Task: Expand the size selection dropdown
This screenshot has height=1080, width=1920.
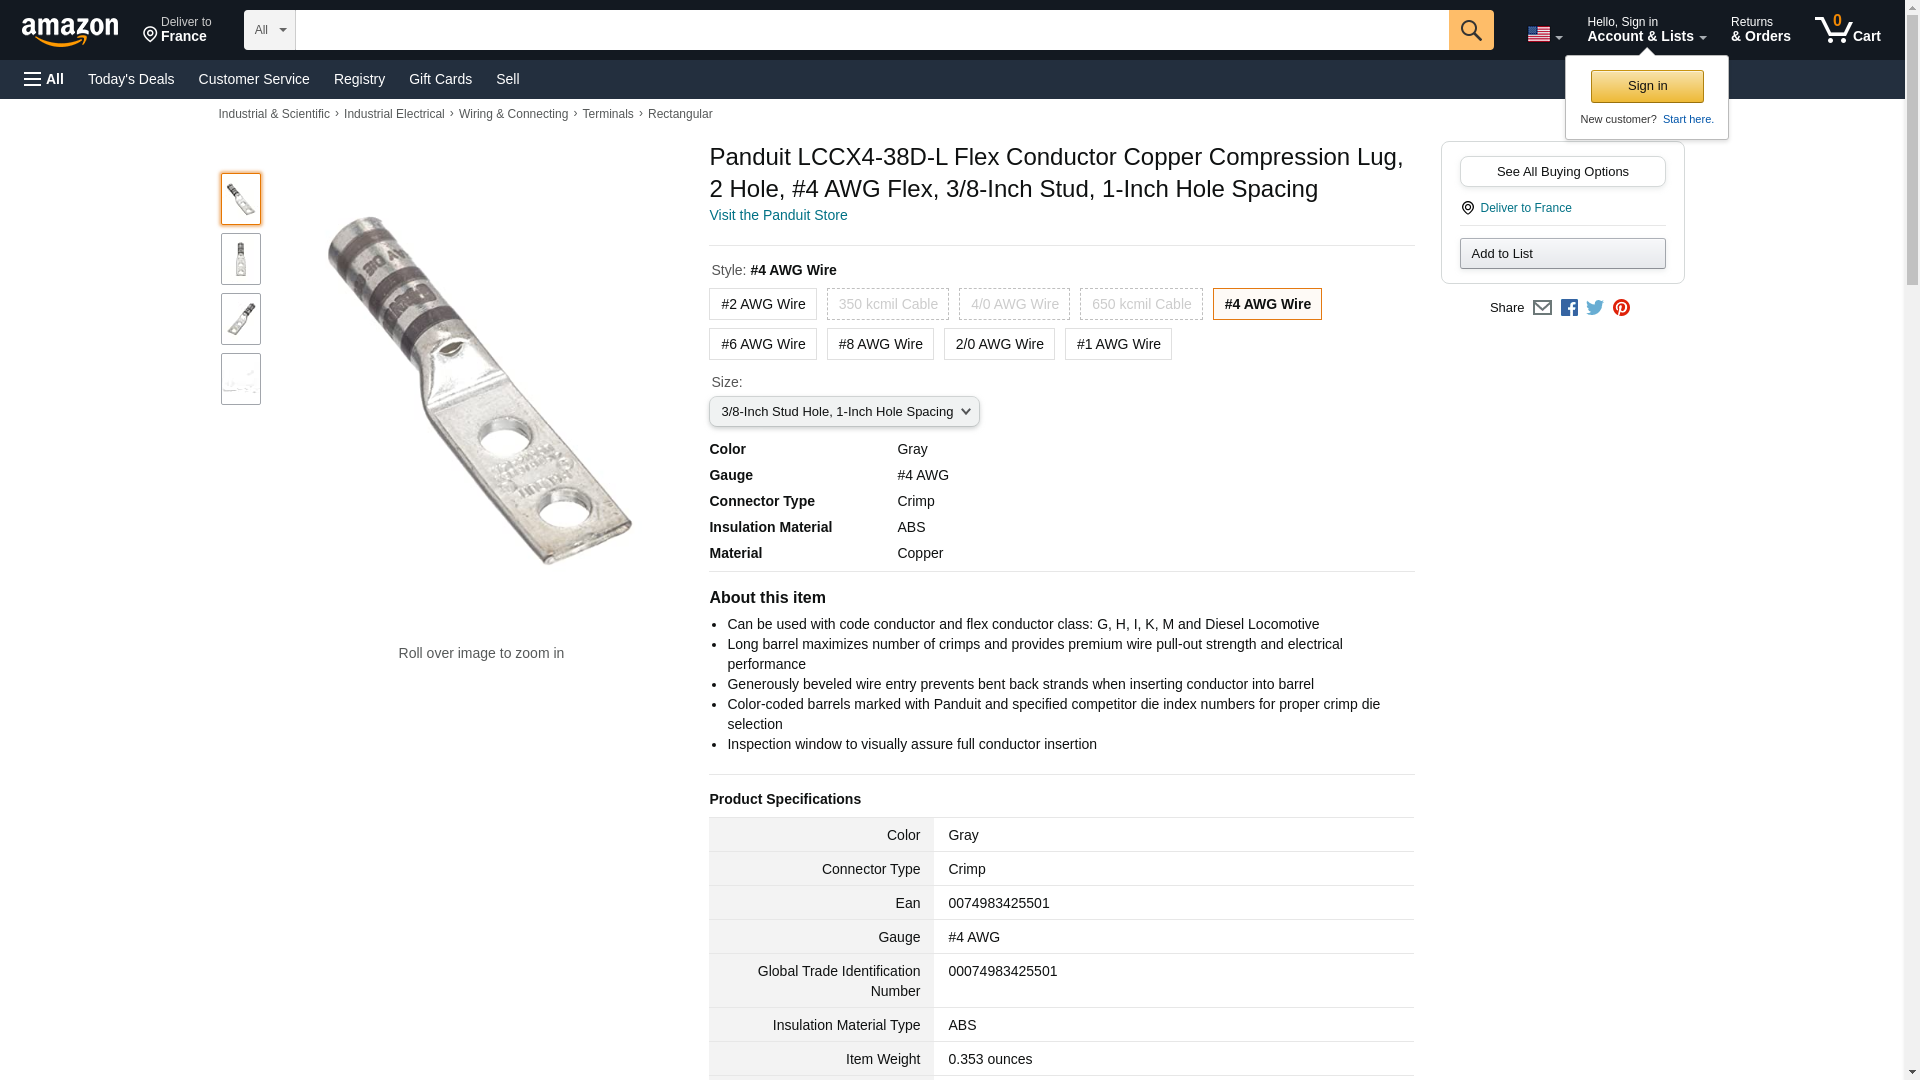Action: point(844,412)
